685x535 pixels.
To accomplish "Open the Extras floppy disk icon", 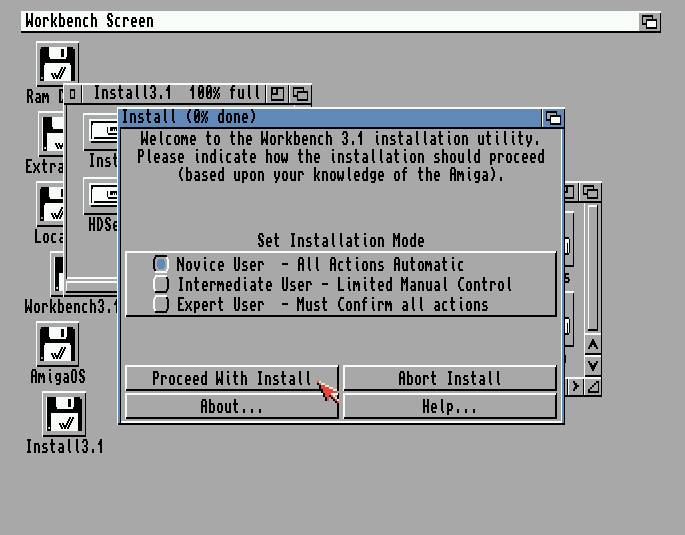I will (50, 135).
